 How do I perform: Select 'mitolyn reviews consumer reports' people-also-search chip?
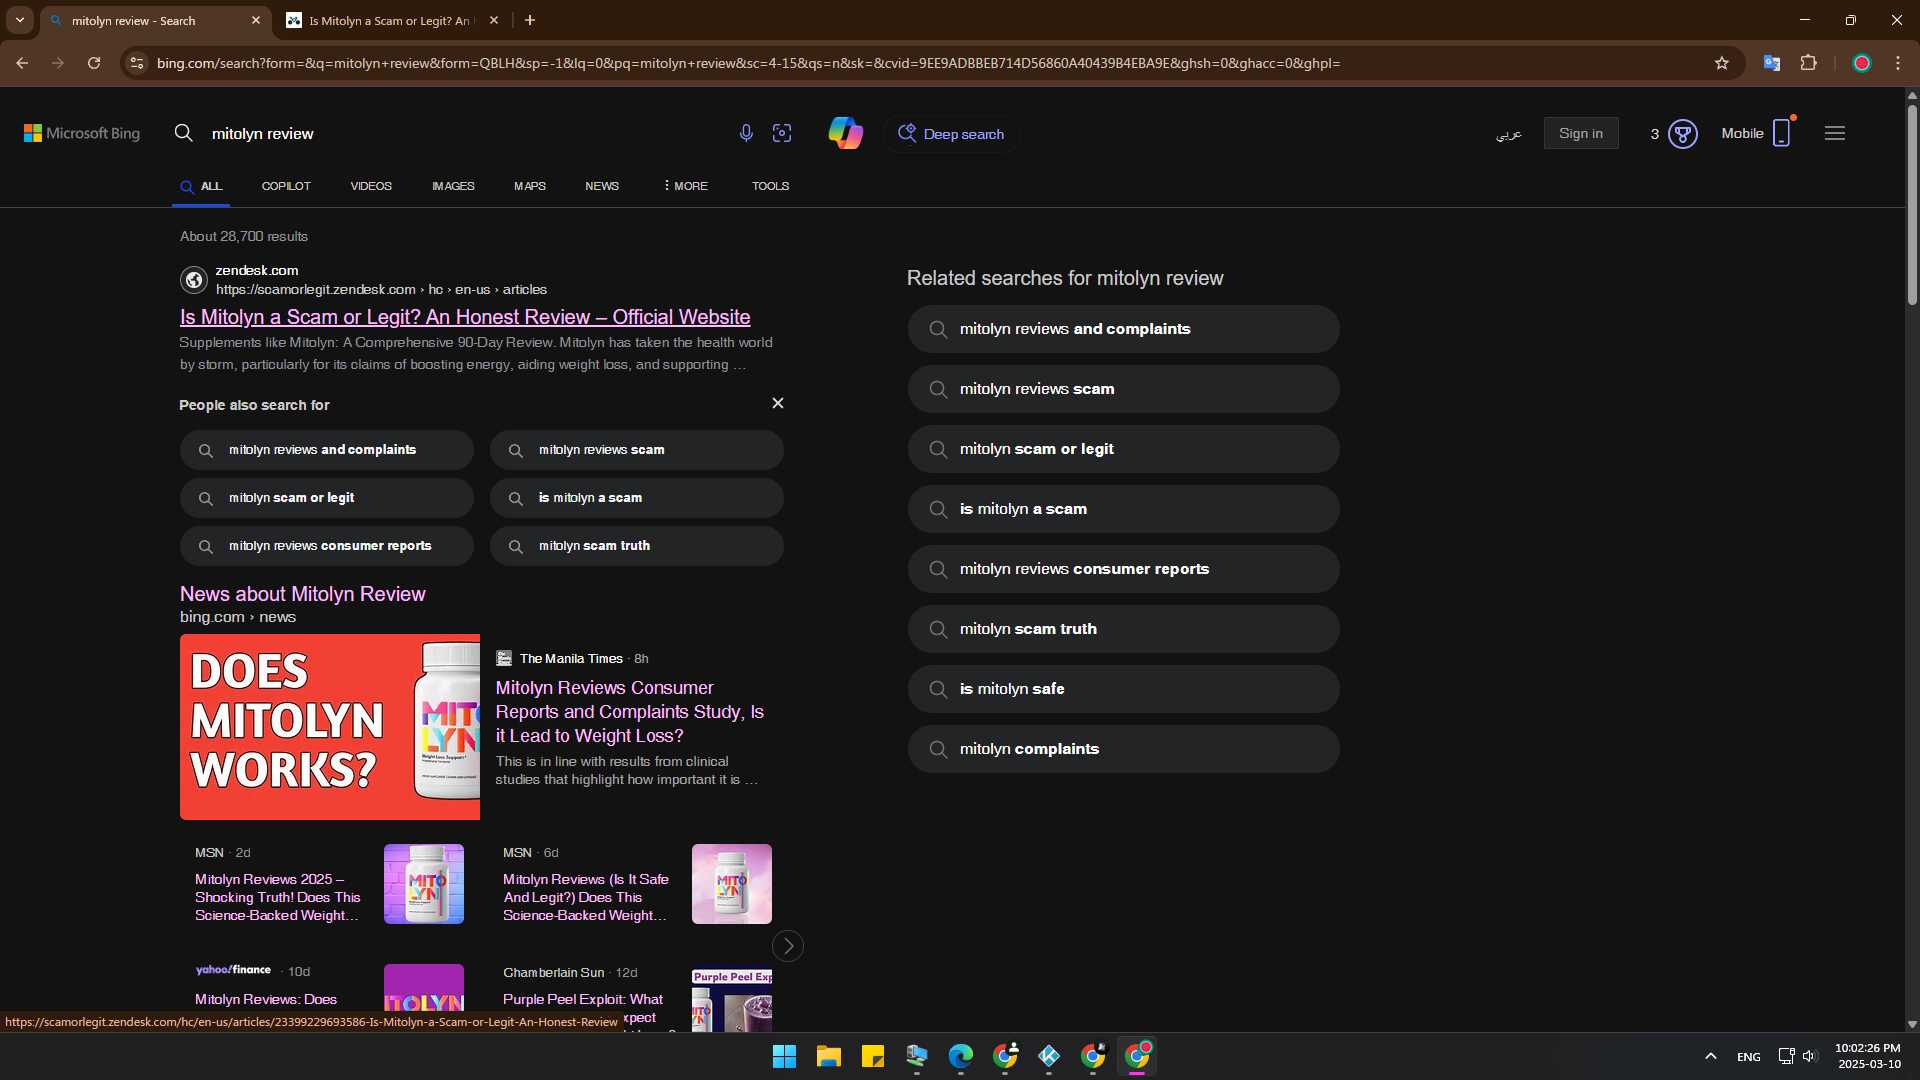coord(327,546)
